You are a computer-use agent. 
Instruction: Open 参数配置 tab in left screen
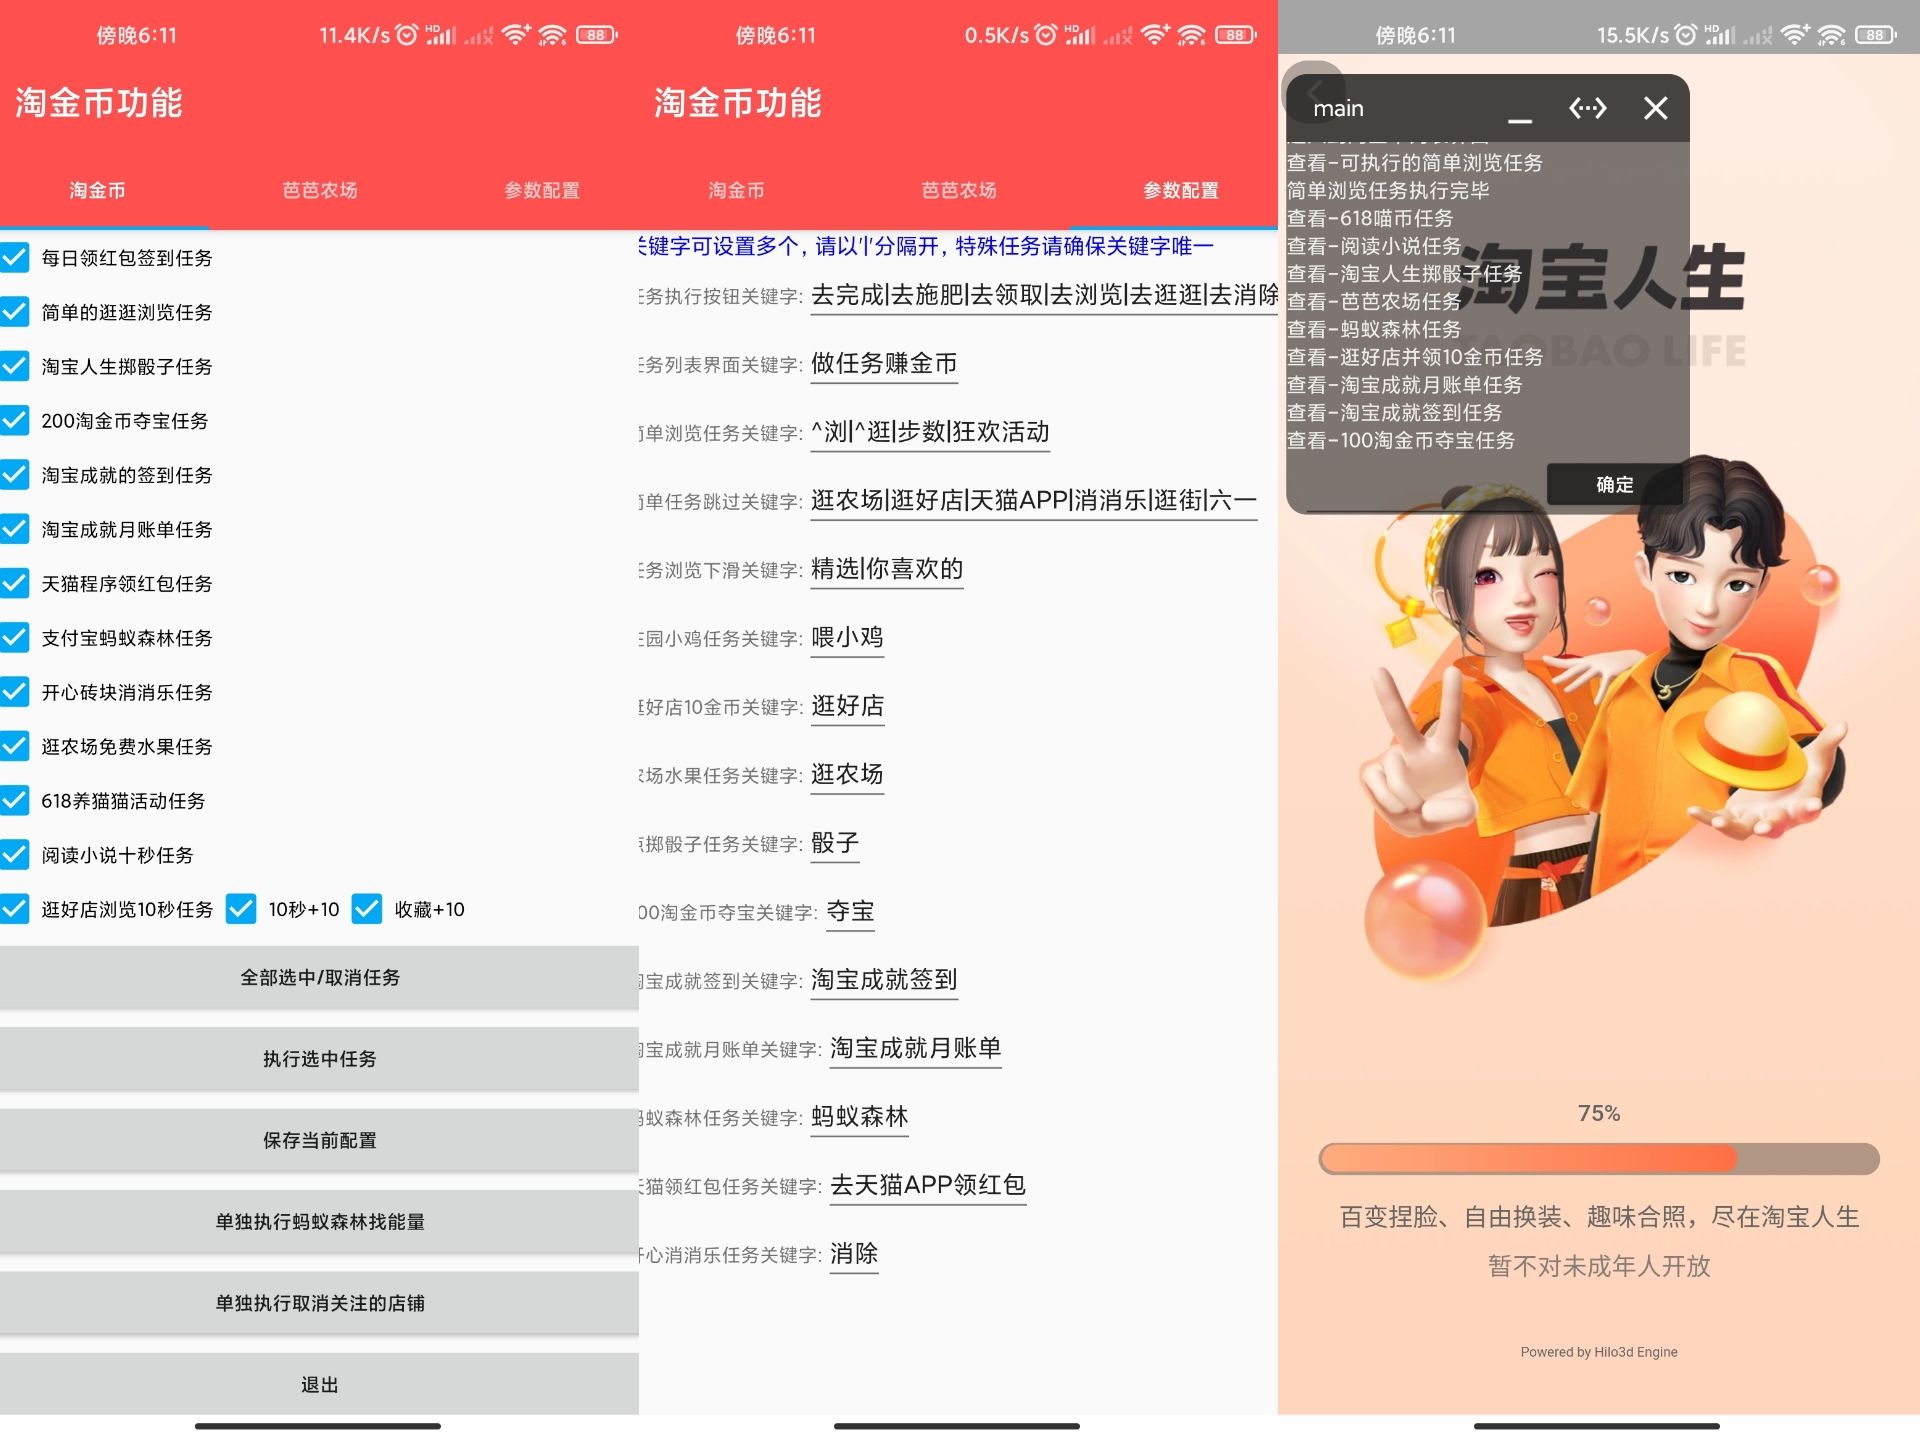tap(542, 190)
